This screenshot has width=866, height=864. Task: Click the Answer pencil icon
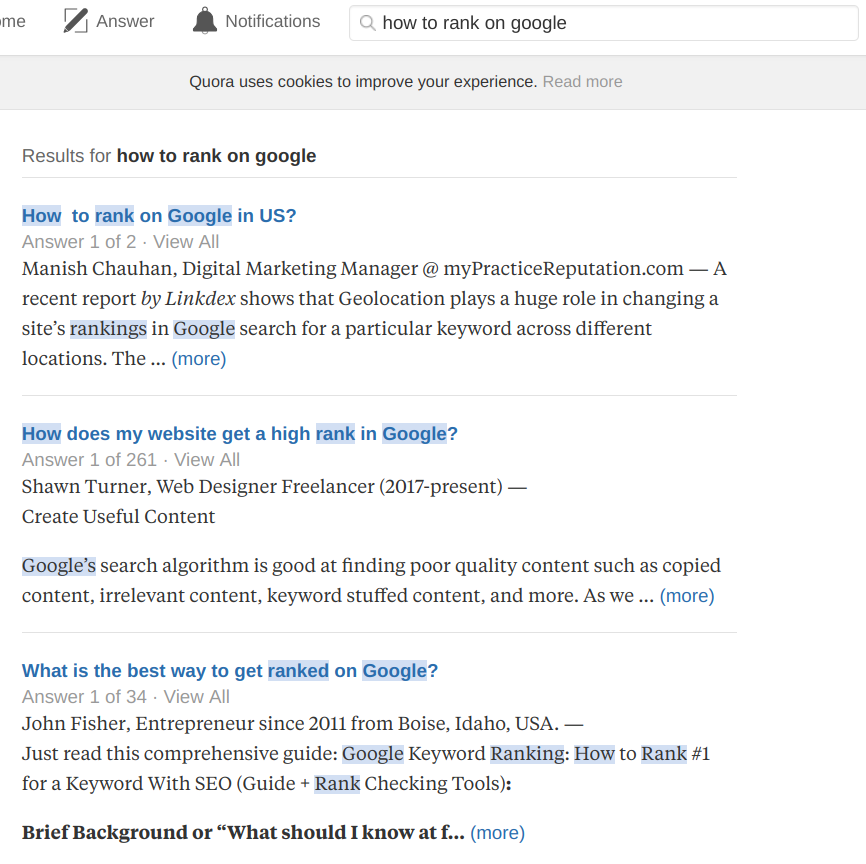pos(76,21)
